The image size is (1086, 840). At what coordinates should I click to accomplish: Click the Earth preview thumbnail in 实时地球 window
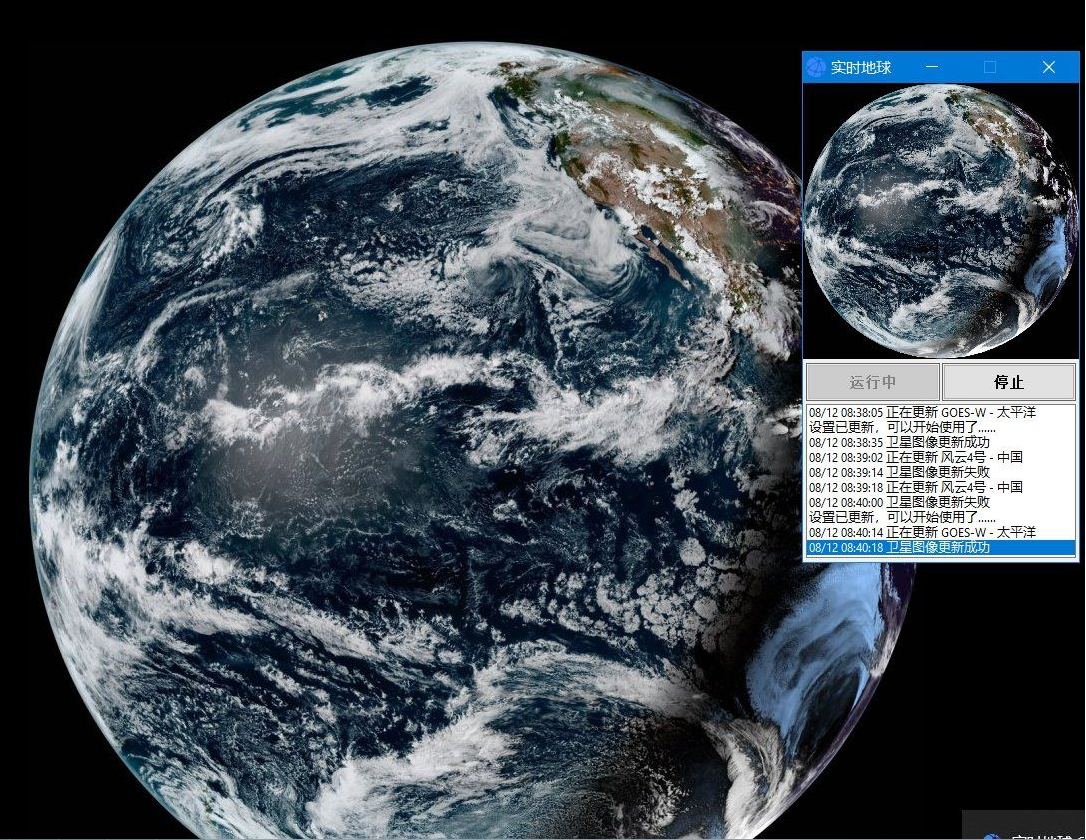(940, 221)
